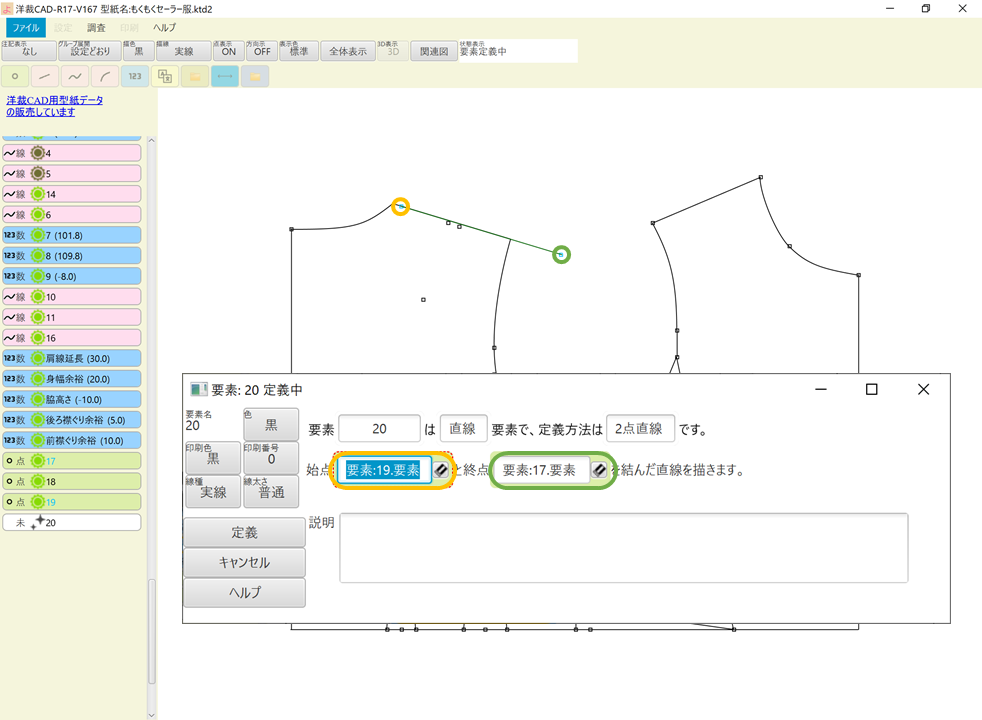Click the pencil icon beside 始点 field

[440, 470]
